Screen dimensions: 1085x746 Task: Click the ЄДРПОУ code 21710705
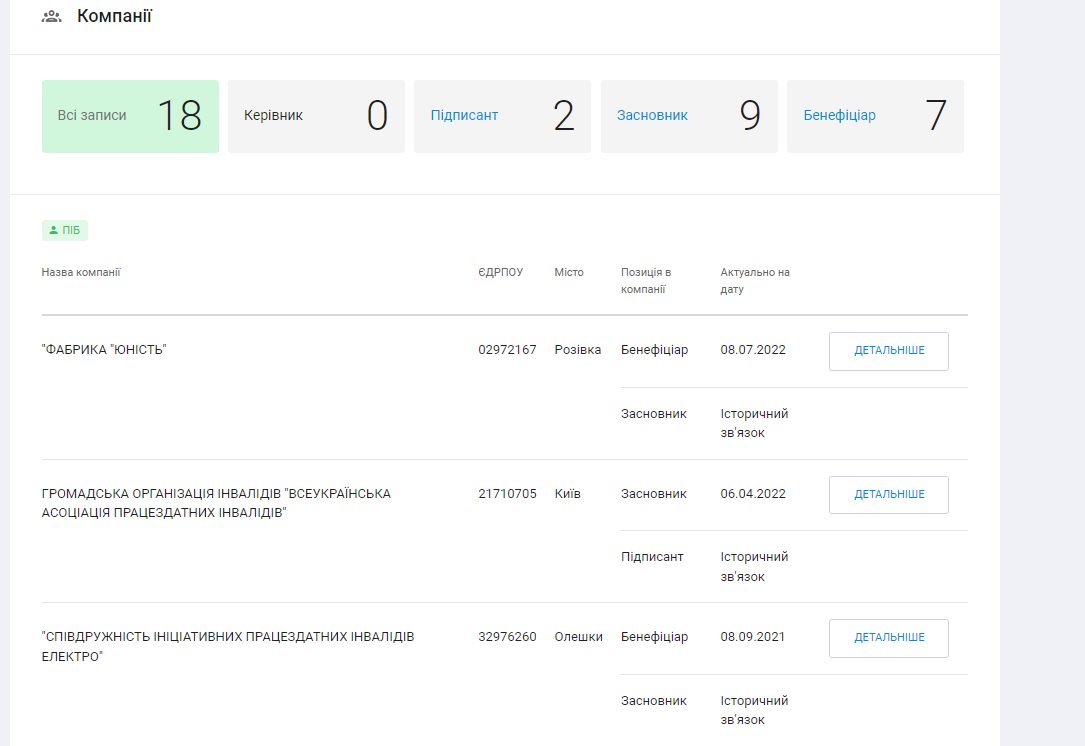click(507, 494)
